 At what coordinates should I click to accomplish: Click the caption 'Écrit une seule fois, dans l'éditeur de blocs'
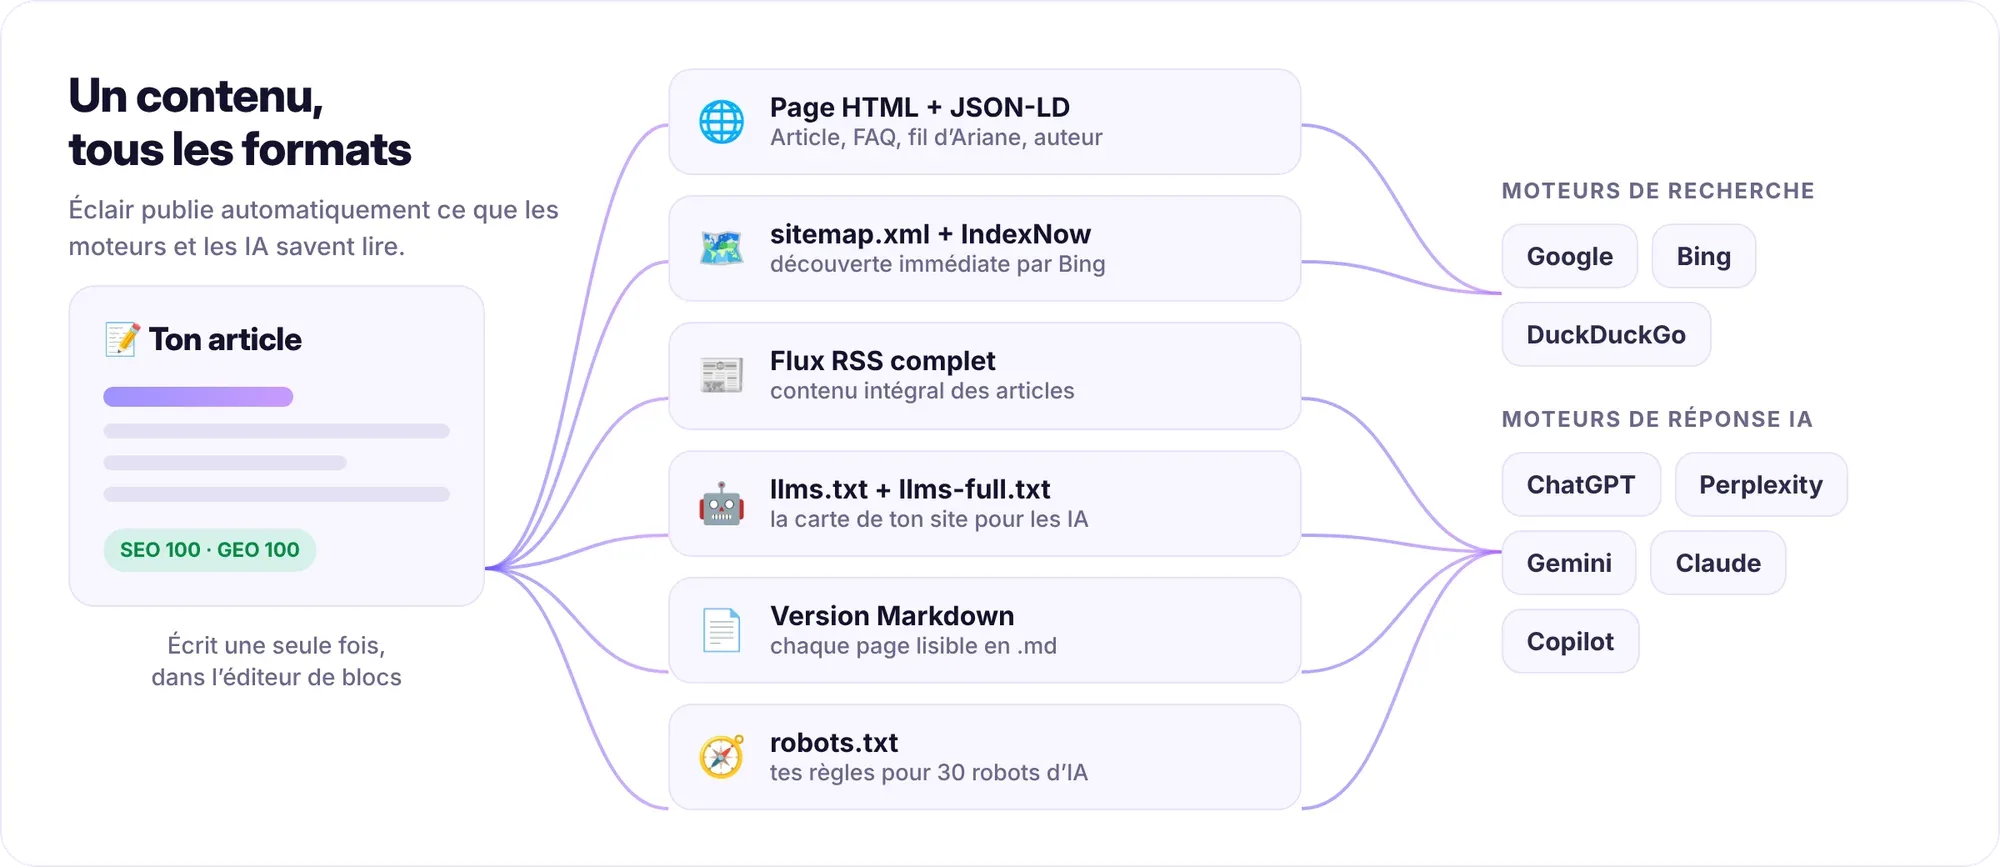[x=276, y=661]
